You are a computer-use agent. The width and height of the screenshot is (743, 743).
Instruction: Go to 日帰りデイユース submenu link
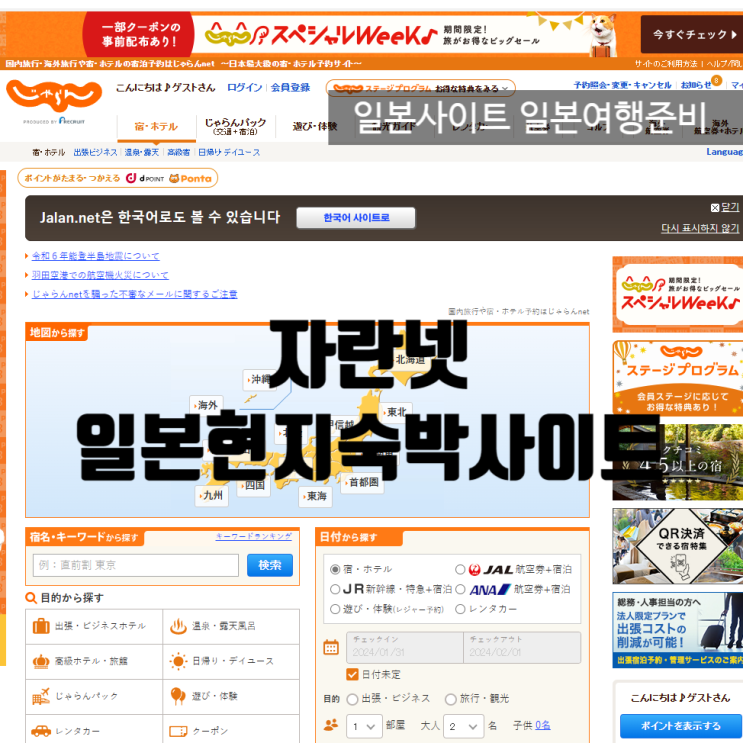pyautogui.click(x=229, y=152)
